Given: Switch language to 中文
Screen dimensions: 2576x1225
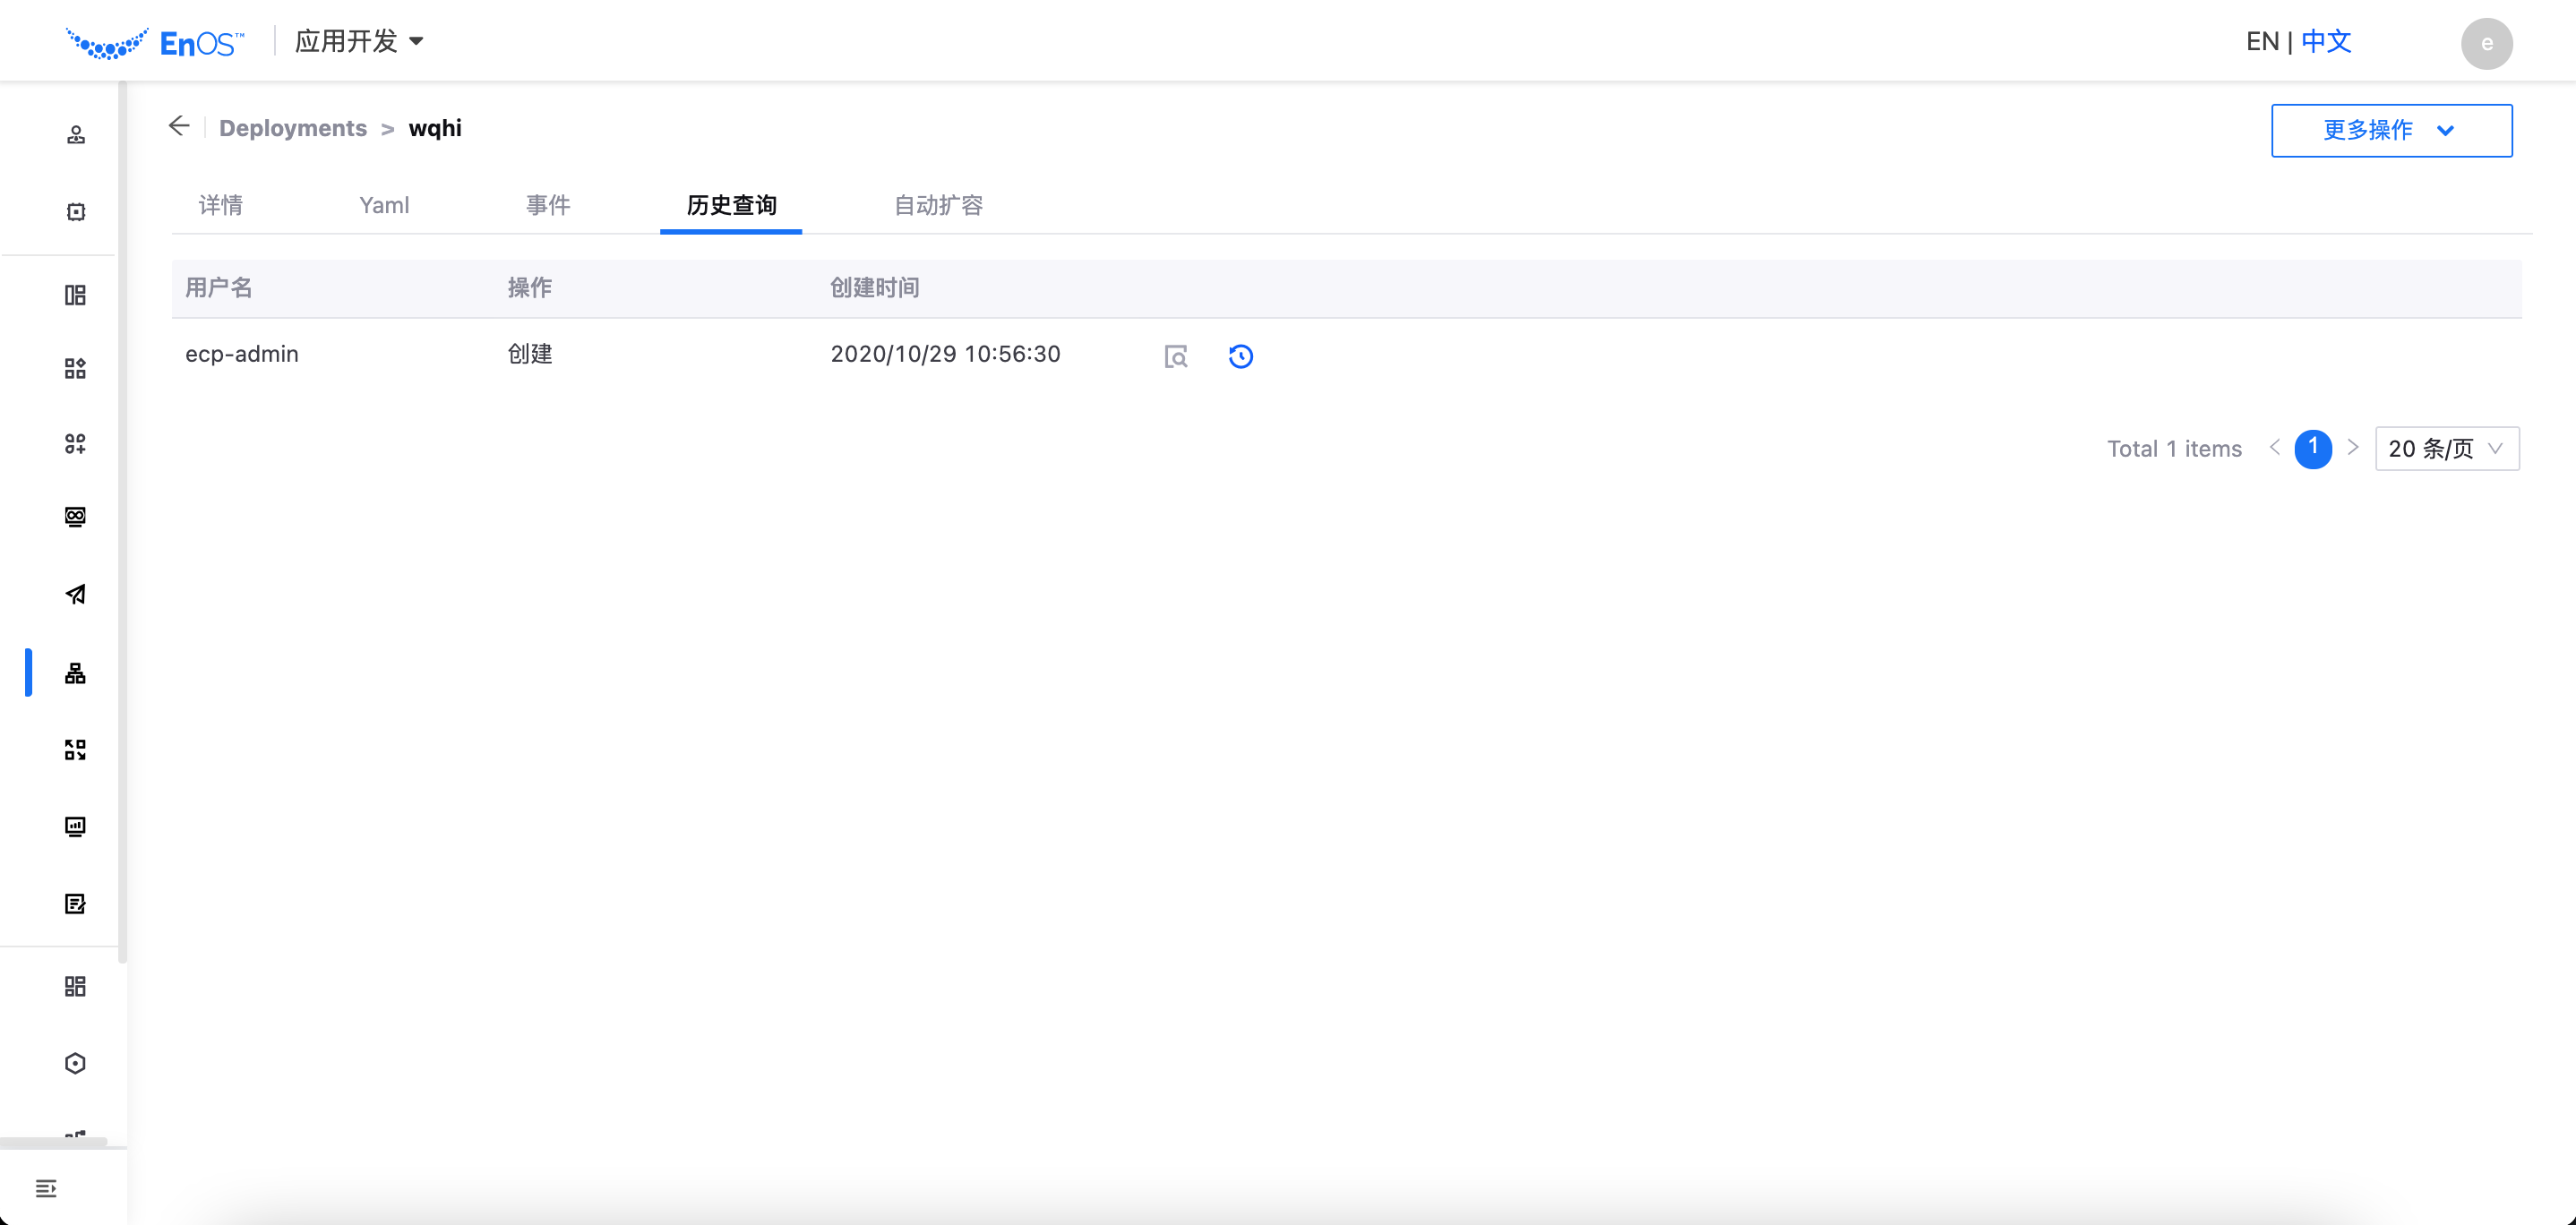Looking at the screenshot, I should (x=2326, y=41).
